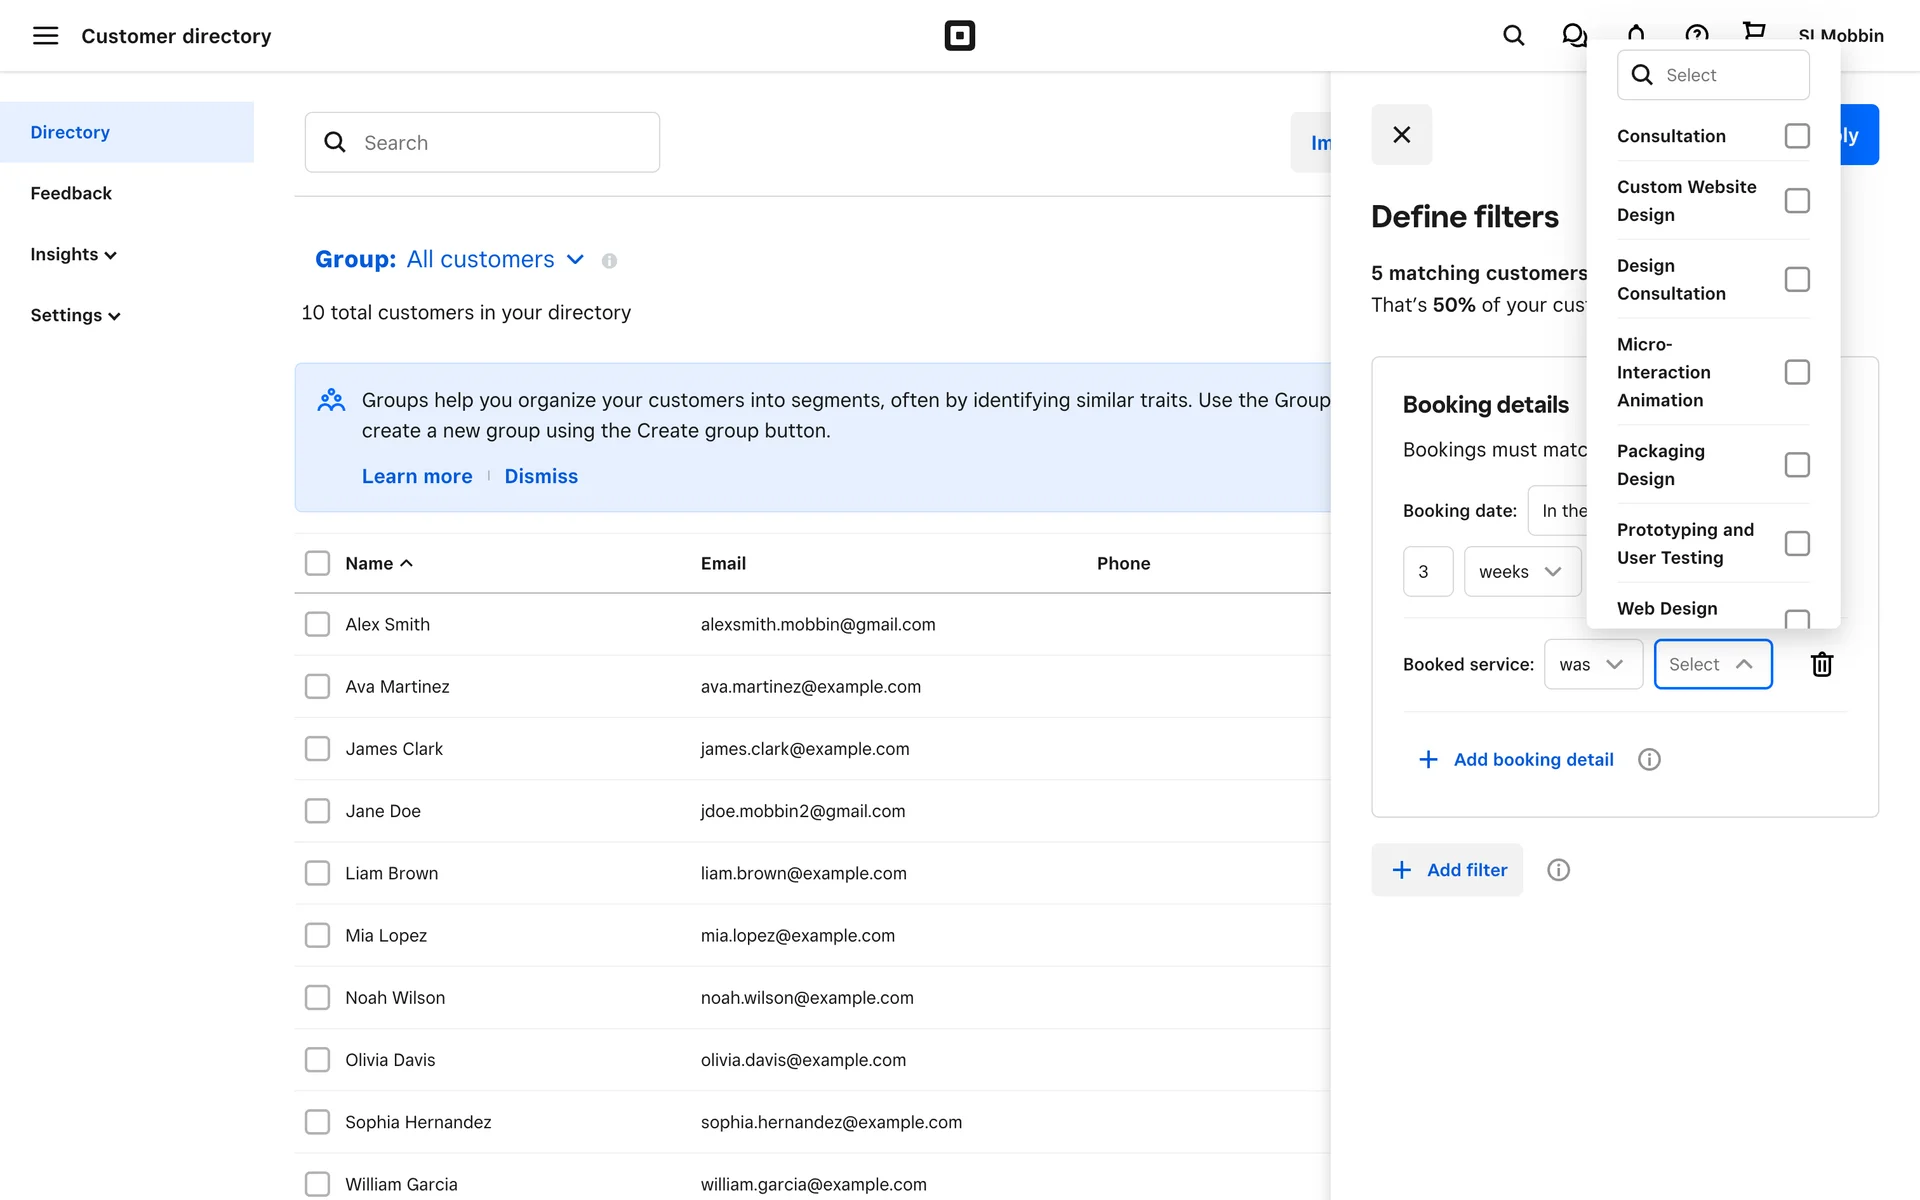Click the Square logo icon

tap(959, 36)
